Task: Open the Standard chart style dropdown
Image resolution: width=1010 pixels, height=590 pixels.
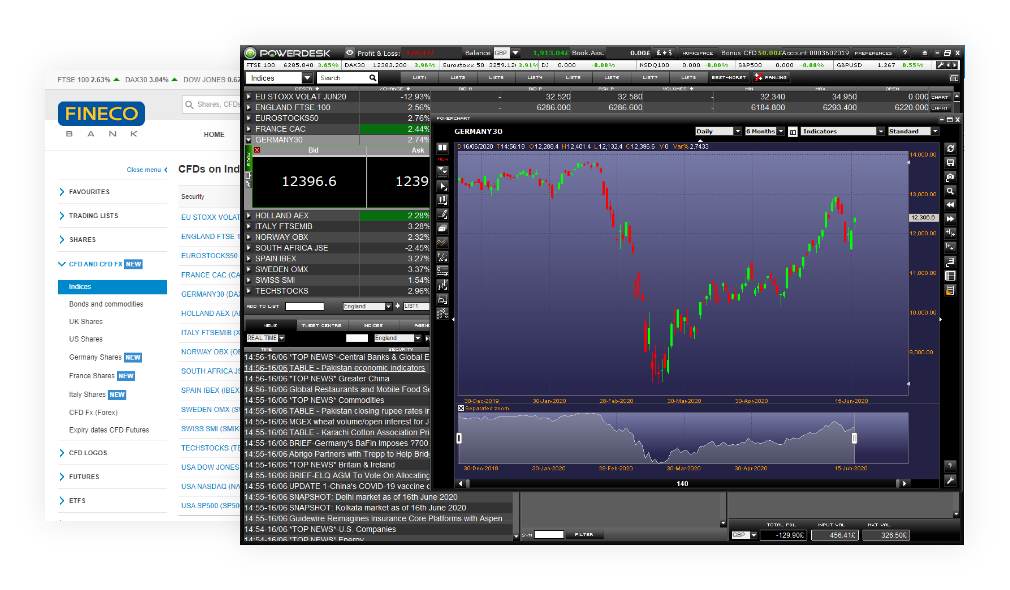Action: pos(913,131)
